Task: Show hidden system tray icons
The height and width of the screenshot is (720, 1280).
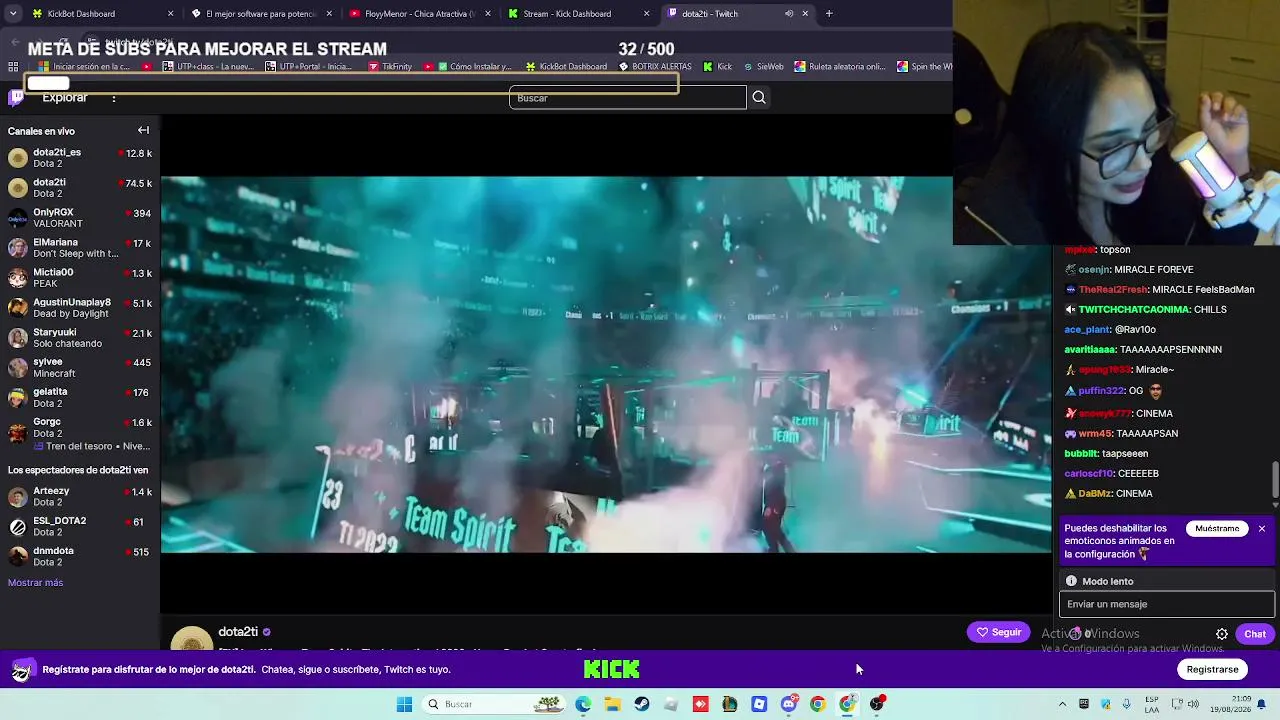Action: coord(1062,704)
